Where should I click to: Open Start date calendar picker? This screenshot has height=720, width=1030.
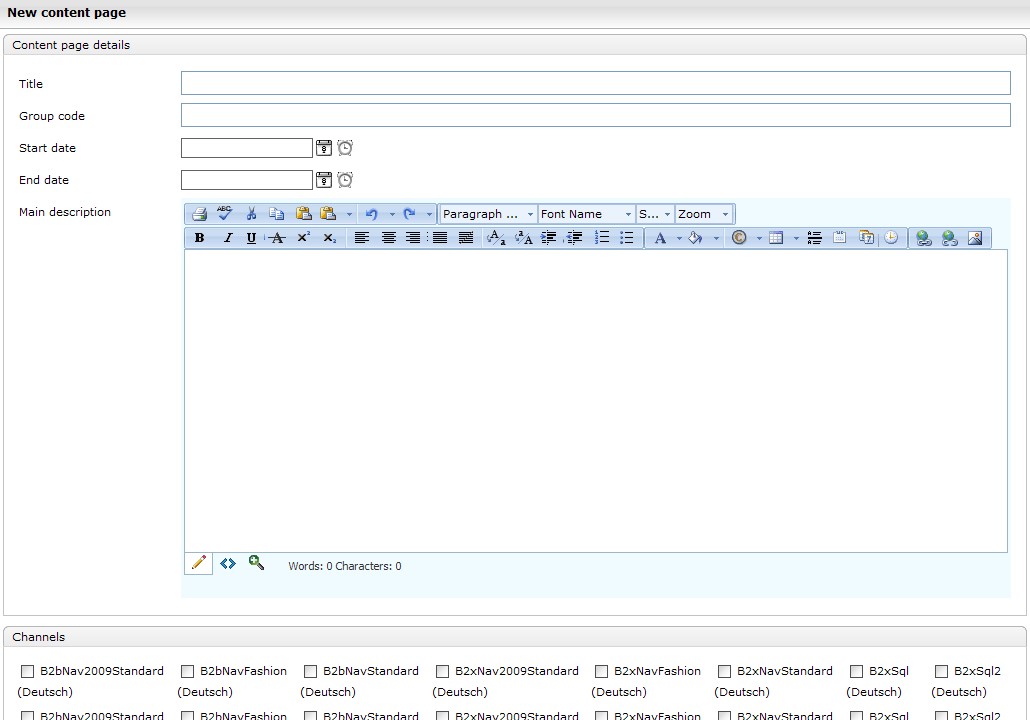click(x=324, y=148)
